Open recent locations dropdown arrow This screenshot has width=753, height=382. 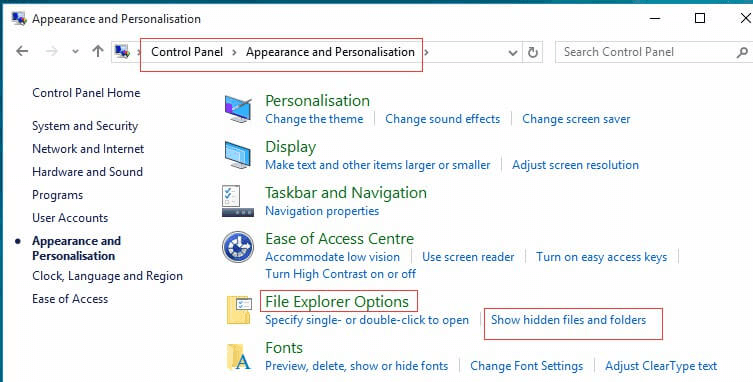[x=75, y=51]
